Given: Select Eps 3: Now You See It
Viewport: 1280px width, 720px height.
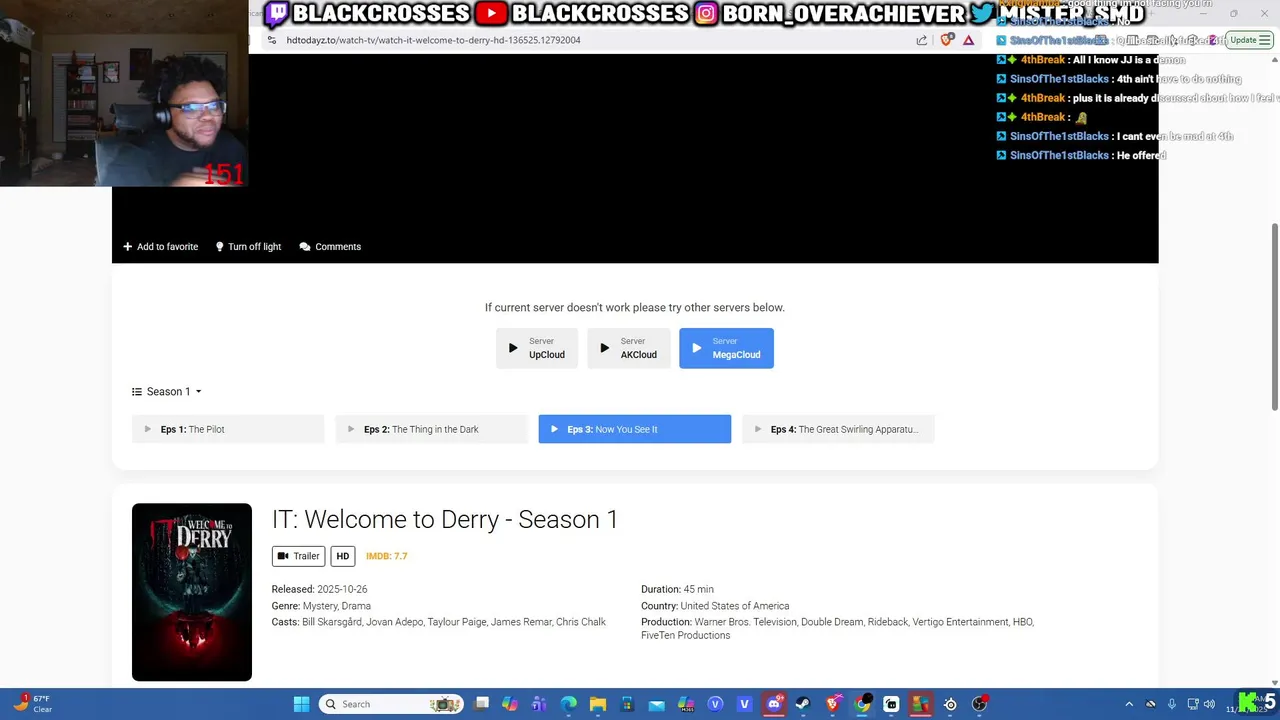Looking at the screenshot, I should (635, 429).
